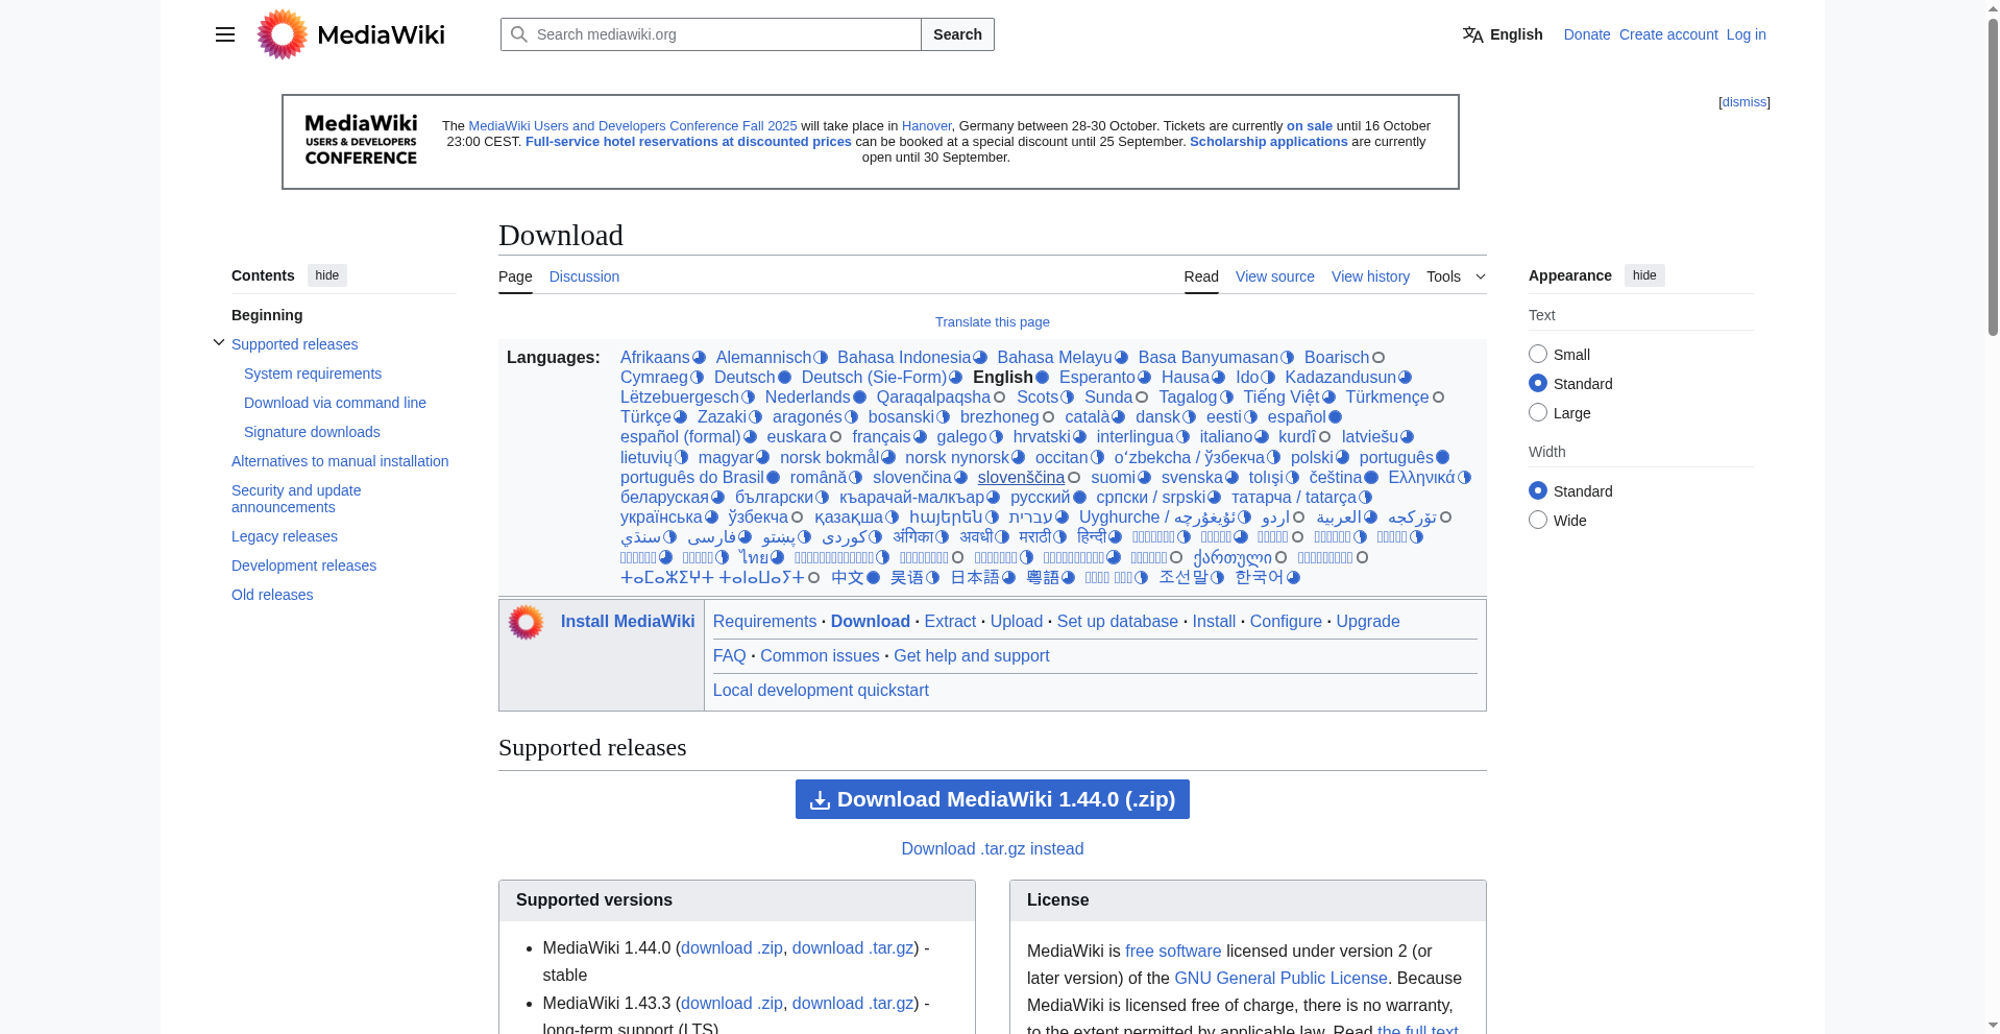Screen dimensions: 2000x1034
Task: Select Small text size option
Action: click(x=1538, y=354)
